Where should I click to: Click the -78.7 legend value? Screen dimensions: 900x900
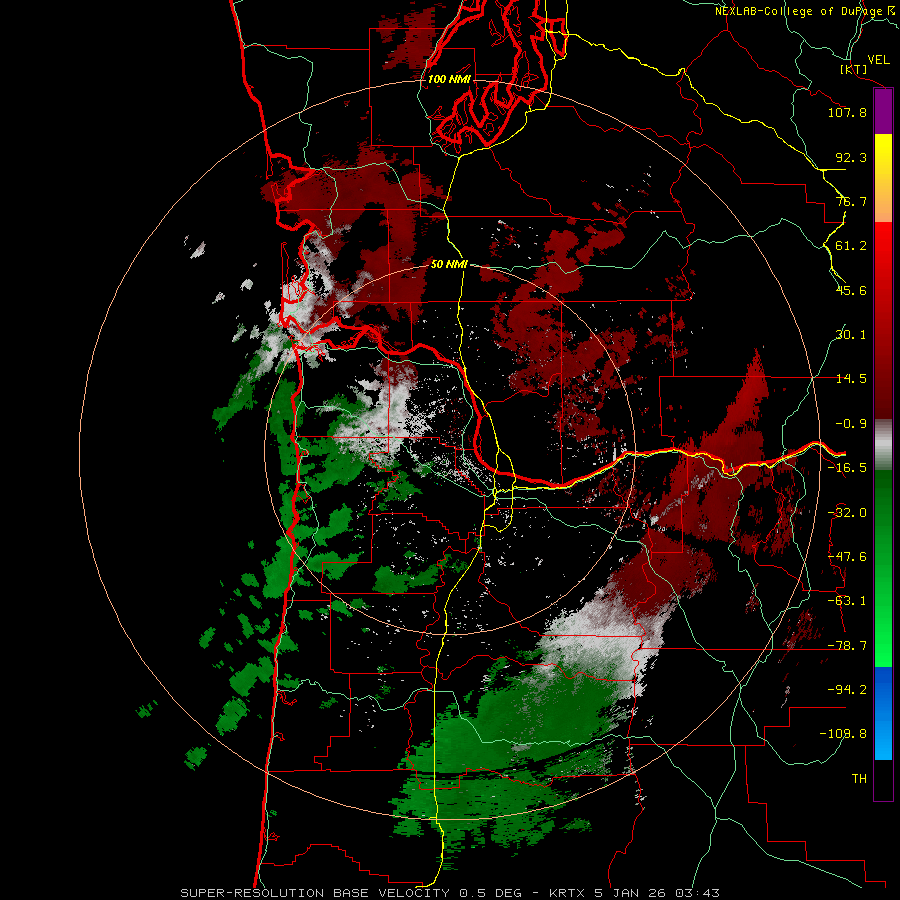click(x=847, y=646)
